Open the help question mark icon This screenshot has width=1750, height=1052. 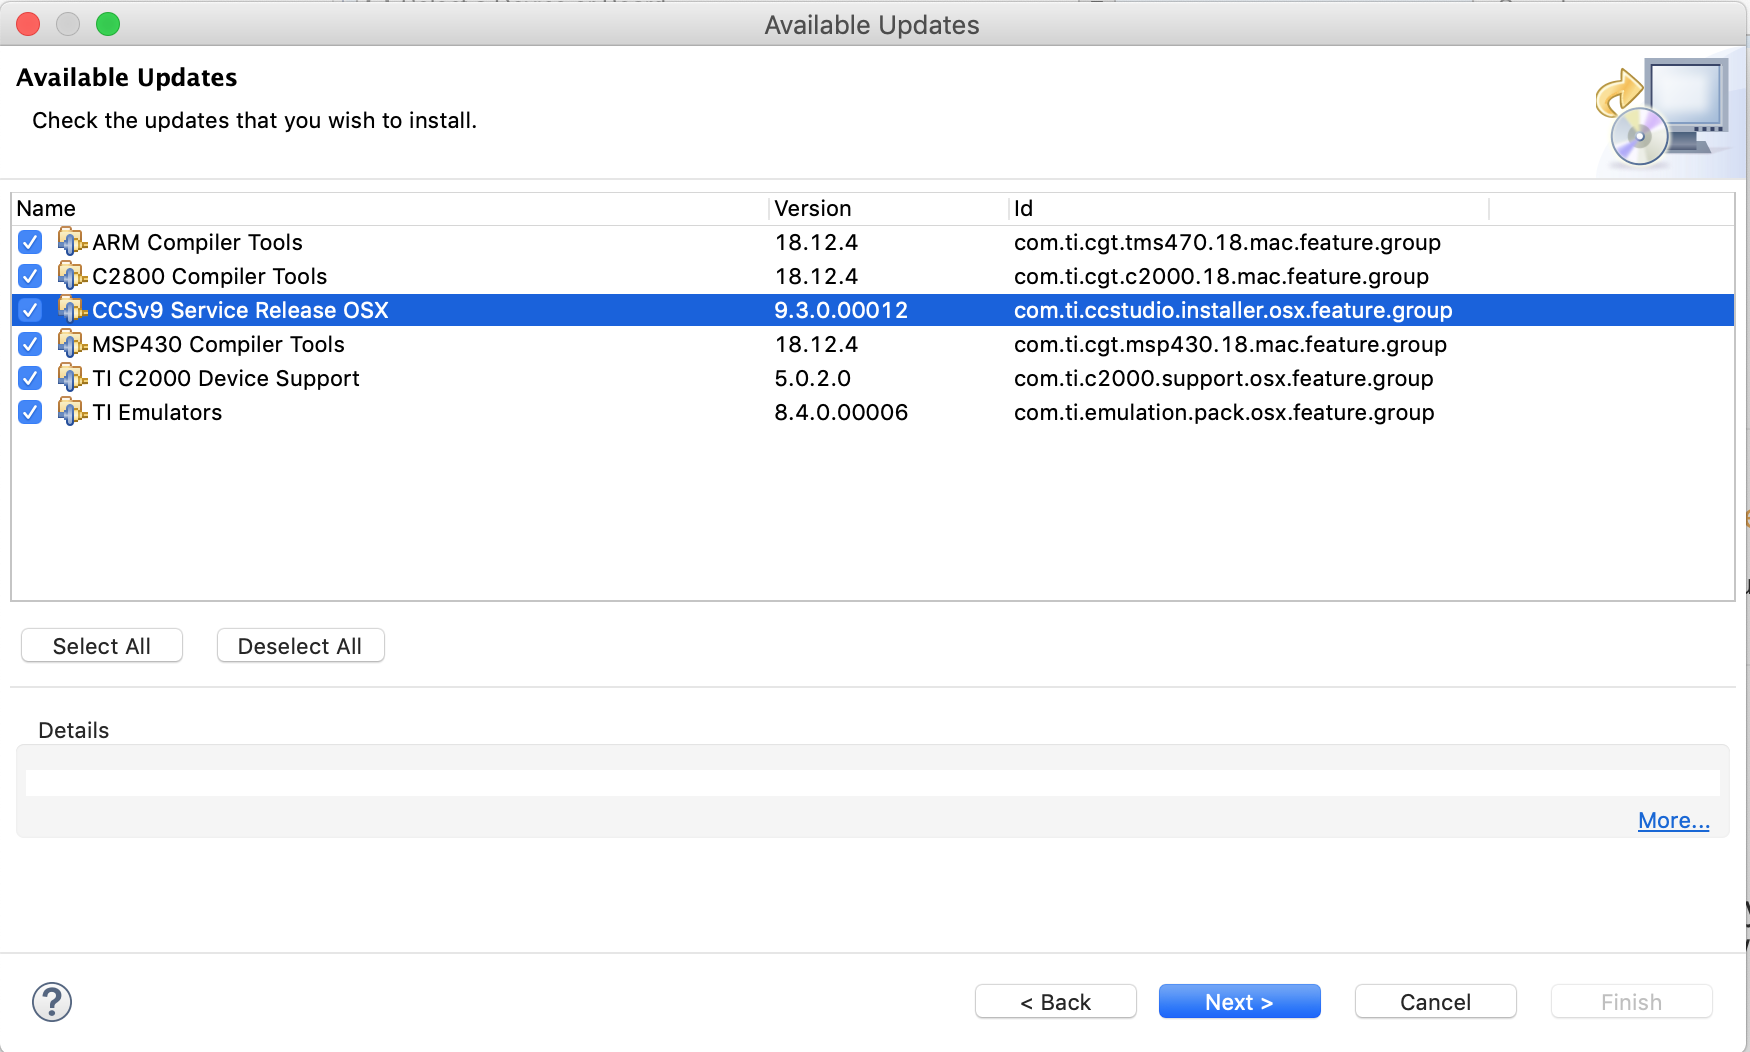(x=52, y=1002)
